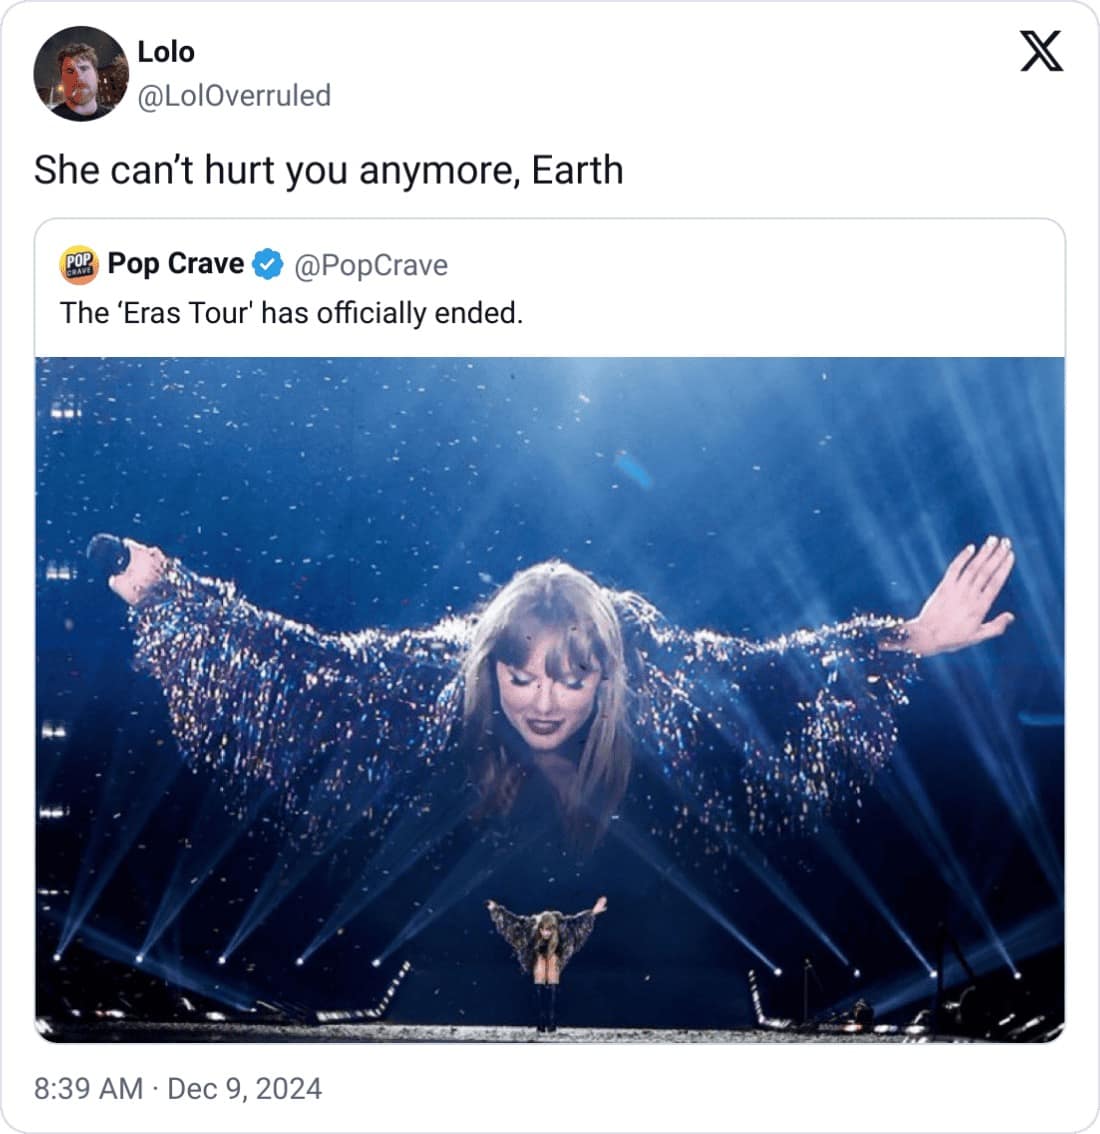Click Pop Crave's blue verified badge
The height and width of the screenshot is (1134, 1100).
tap(266, 265)
